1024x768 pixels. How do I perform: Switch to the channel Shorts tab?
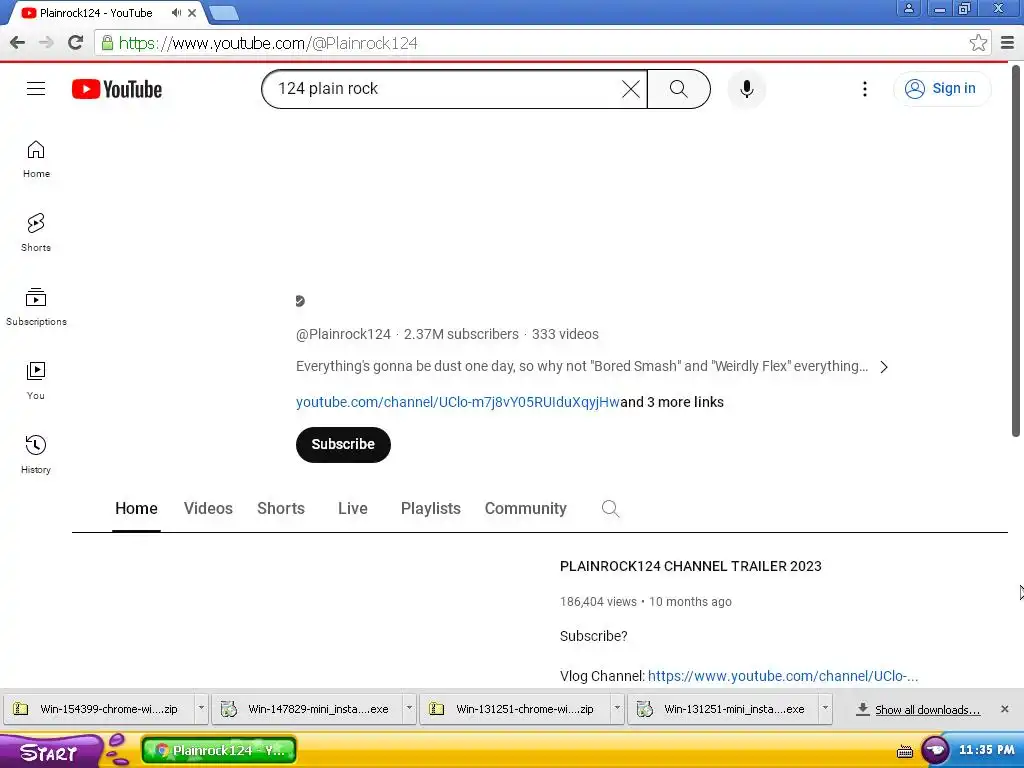click(x=281, y=508)
